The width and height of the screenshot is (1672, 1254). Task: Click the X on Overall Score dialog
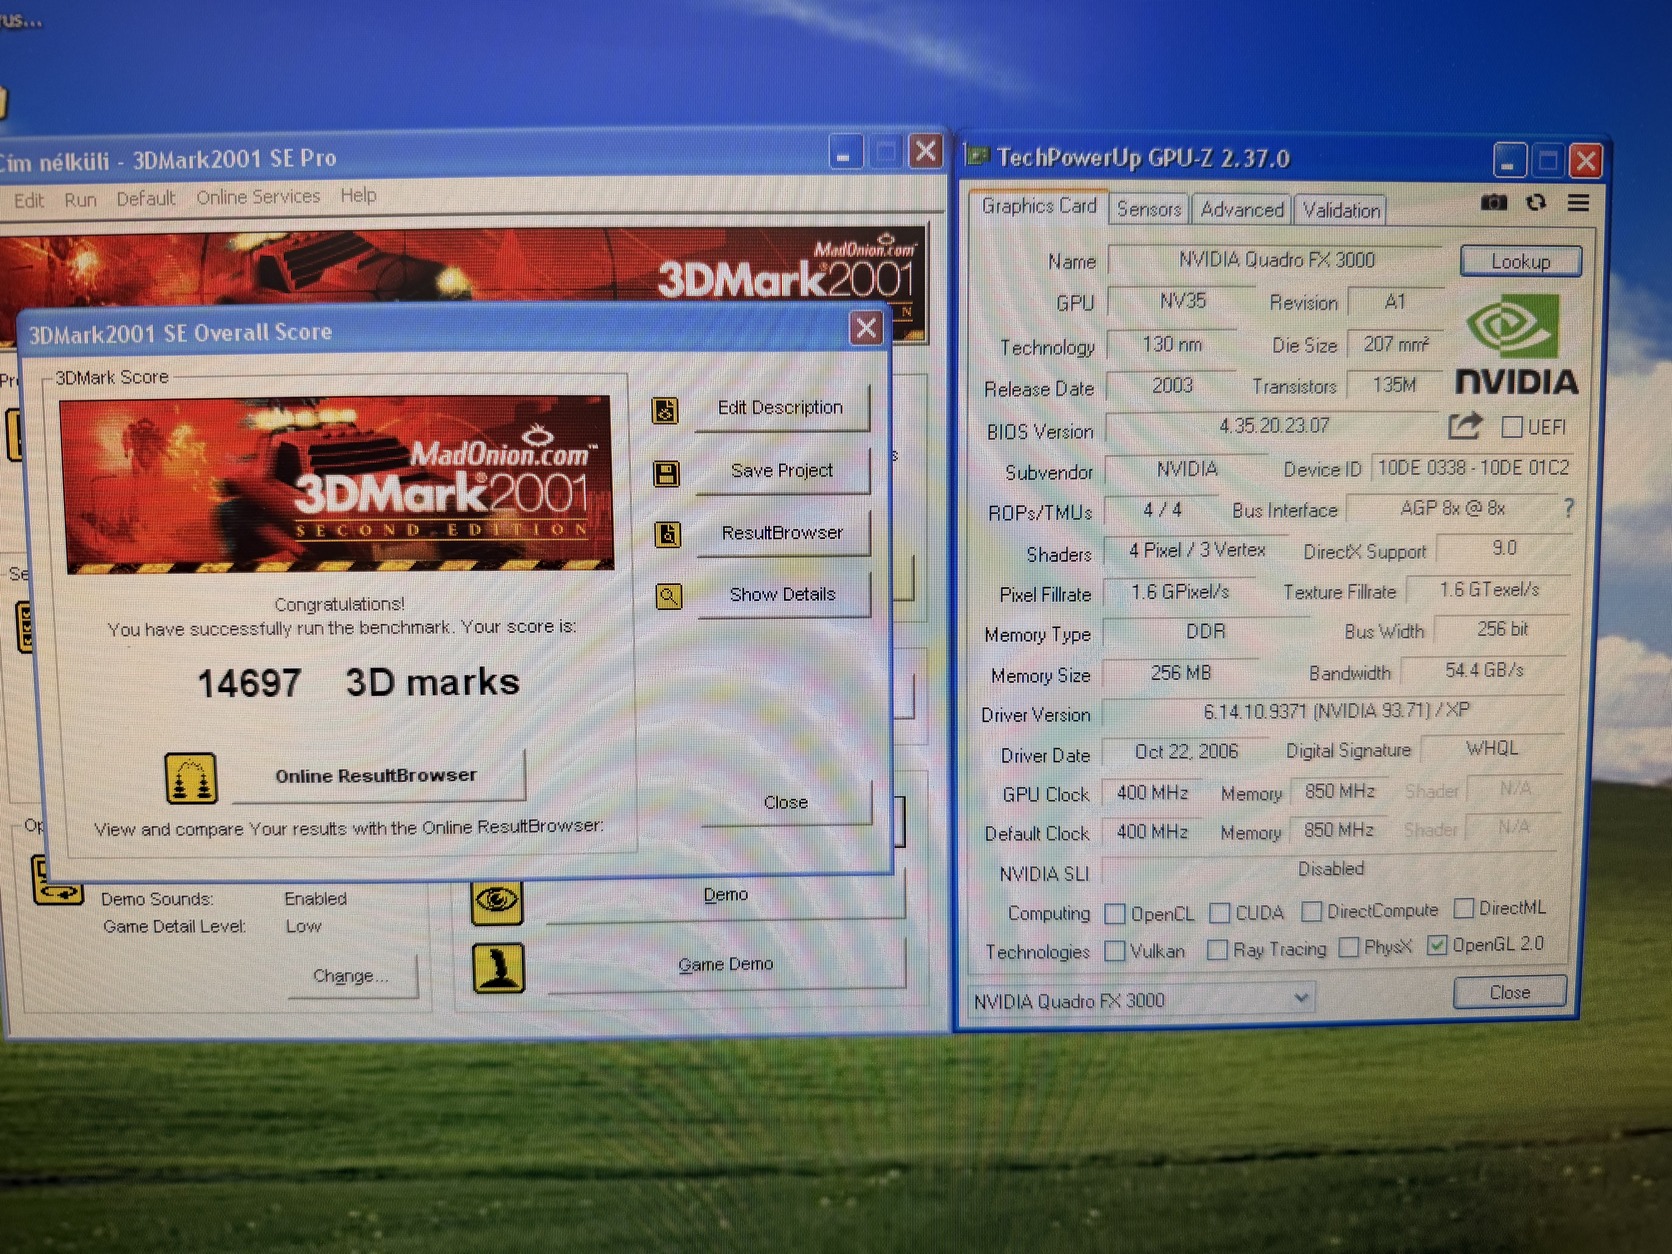click(865, 327)
